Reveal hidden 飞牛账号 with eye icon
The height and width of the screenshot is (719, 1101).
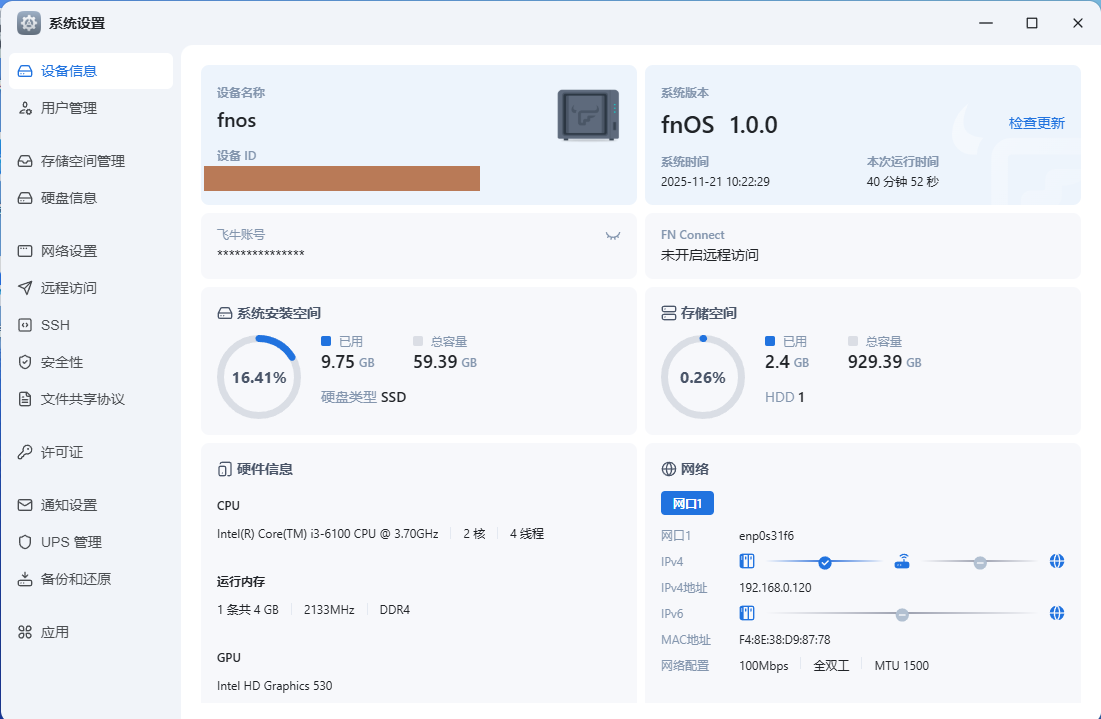(613, 236)
